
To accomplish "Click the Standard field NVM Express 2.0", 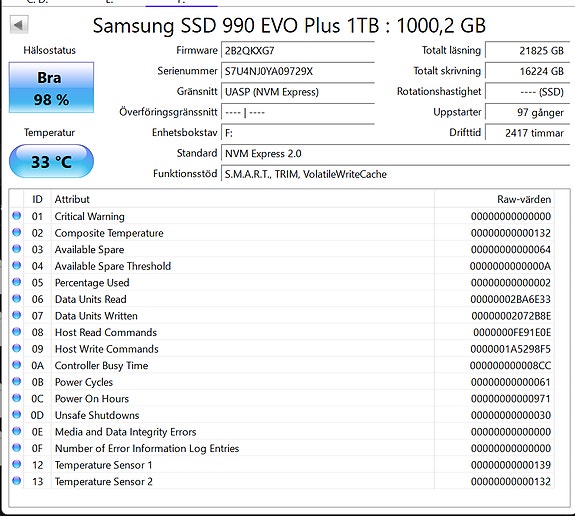I will coord(395,153).
